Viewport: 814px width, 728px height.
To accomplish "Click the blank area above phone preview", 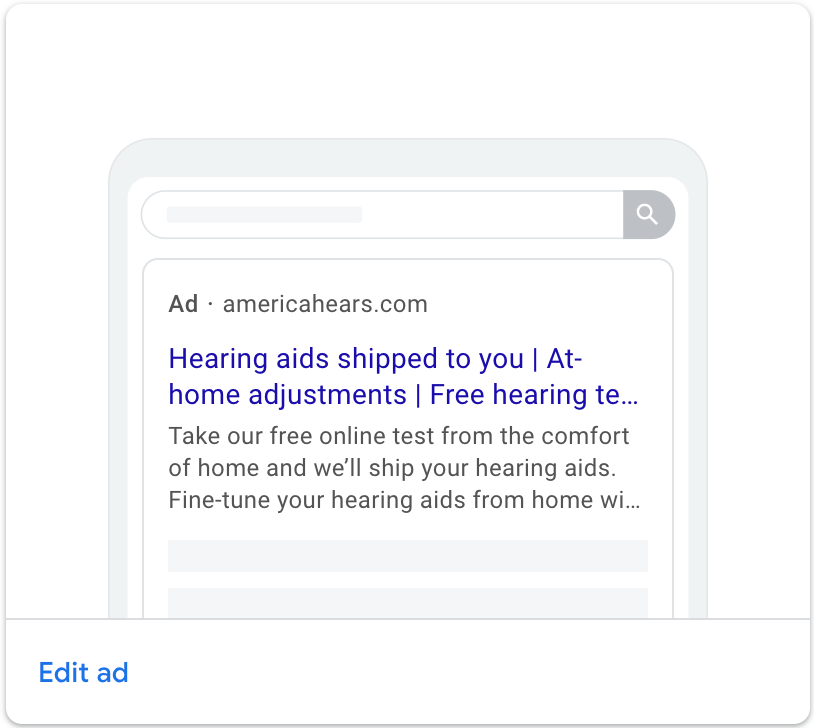I will (x=408, y=70).
